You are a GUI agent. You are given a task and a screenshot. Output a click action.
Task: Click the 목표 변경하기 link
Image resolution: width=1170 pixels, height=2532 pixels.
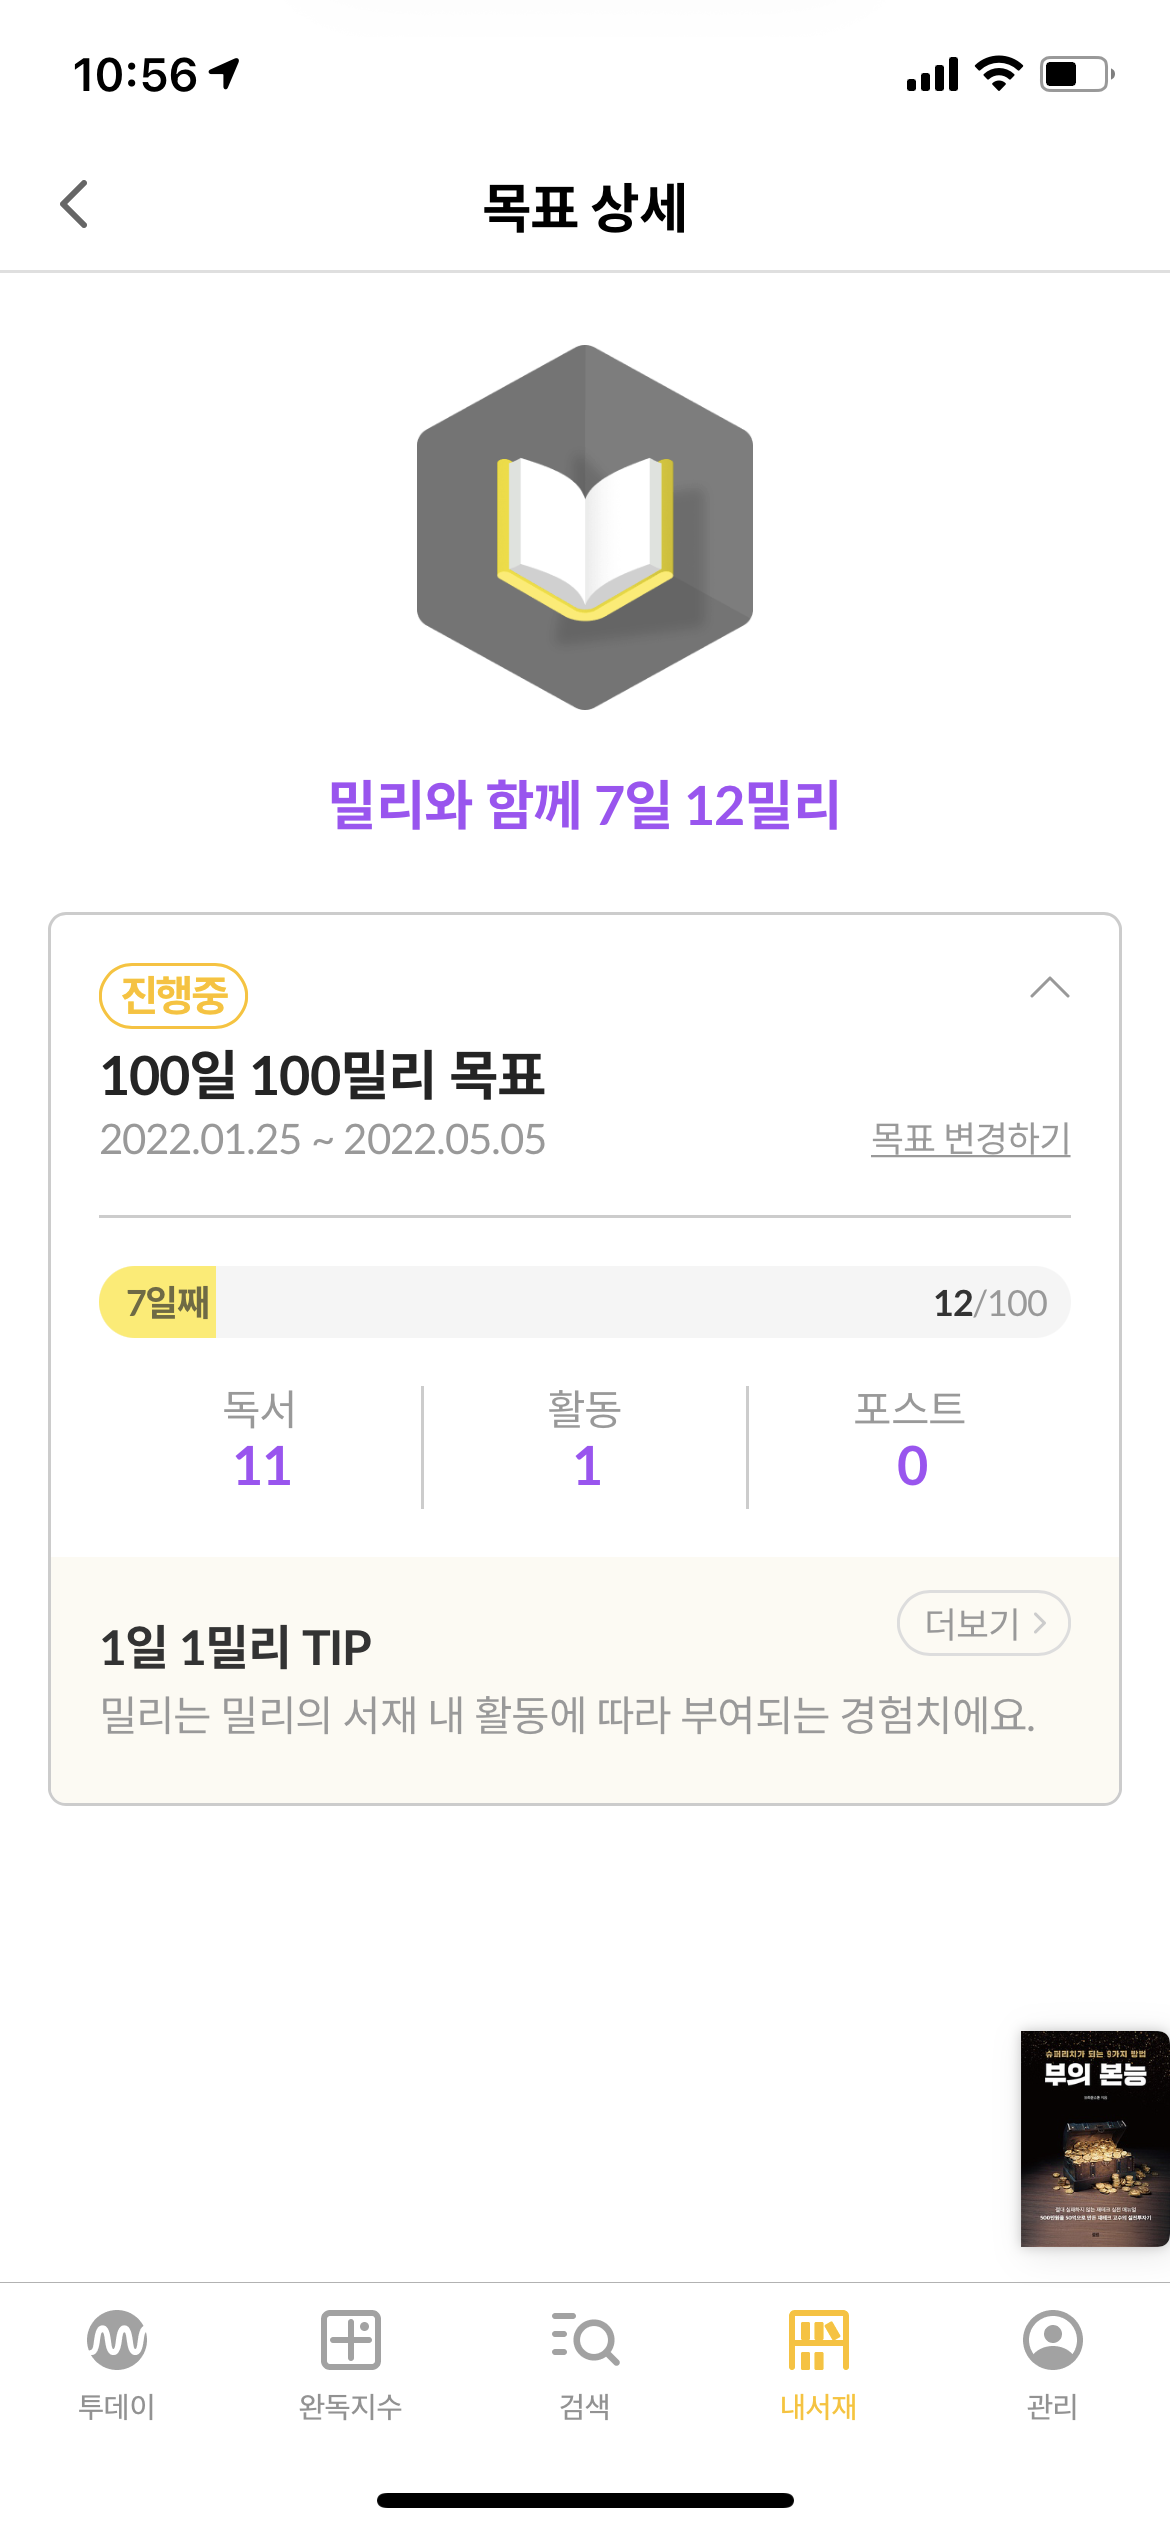tap(970, 1139)
